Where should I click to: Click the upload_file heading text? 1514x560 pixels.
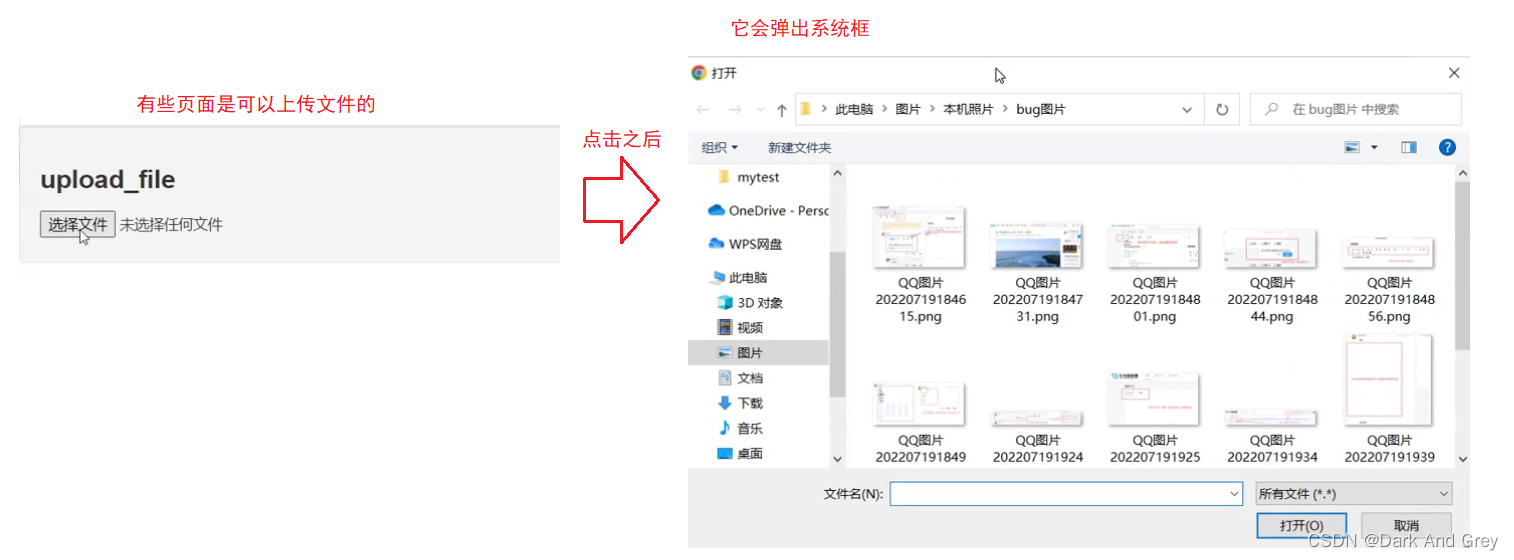(x=108, y=180)
